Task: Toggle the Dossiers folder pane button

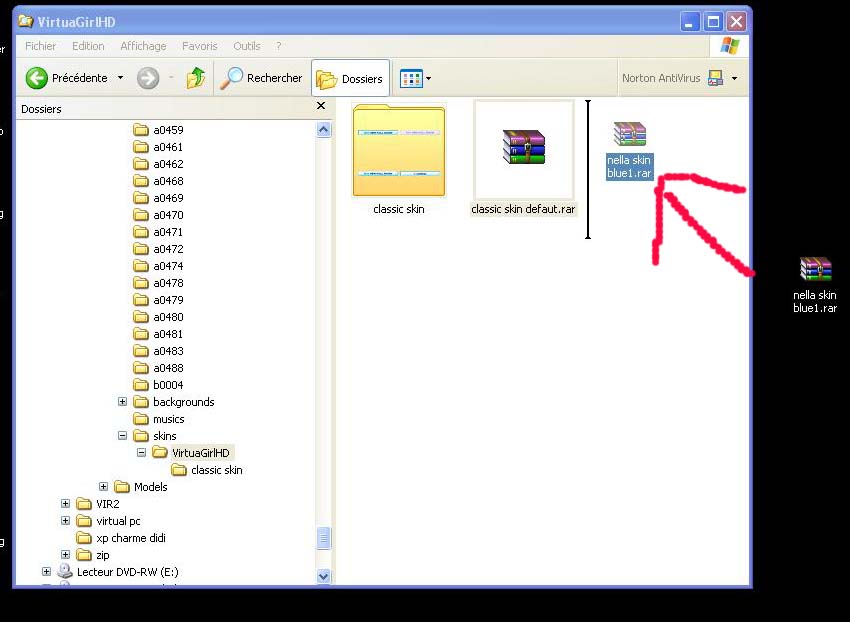Action: click(x=350, y=79)
